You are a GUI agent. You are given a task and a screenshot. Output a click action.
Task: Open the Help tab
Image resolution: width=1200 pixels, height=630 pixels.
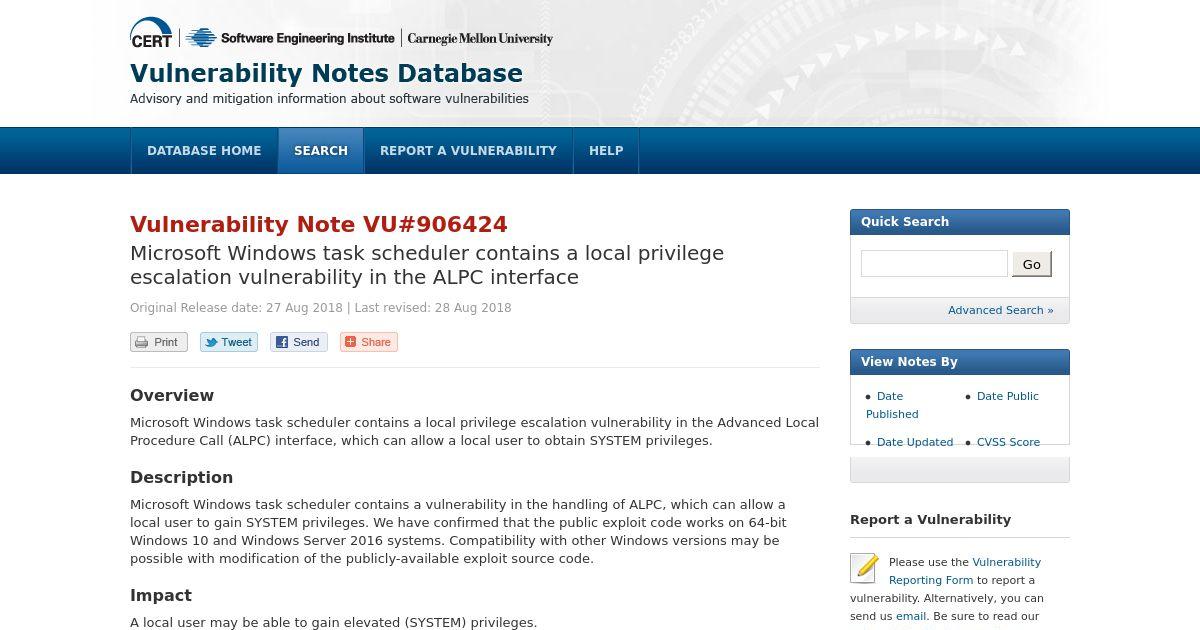606,151
